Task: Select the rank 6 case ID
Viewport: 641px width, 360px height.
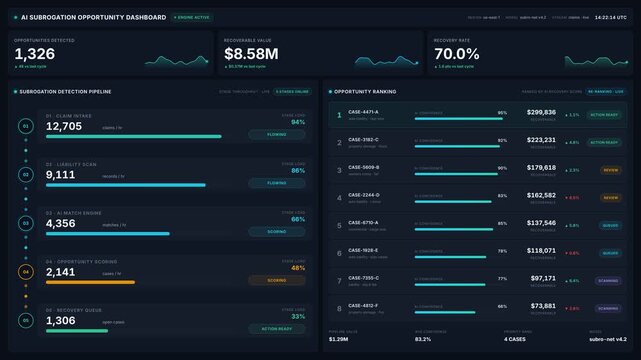Action: coord(363,250)
